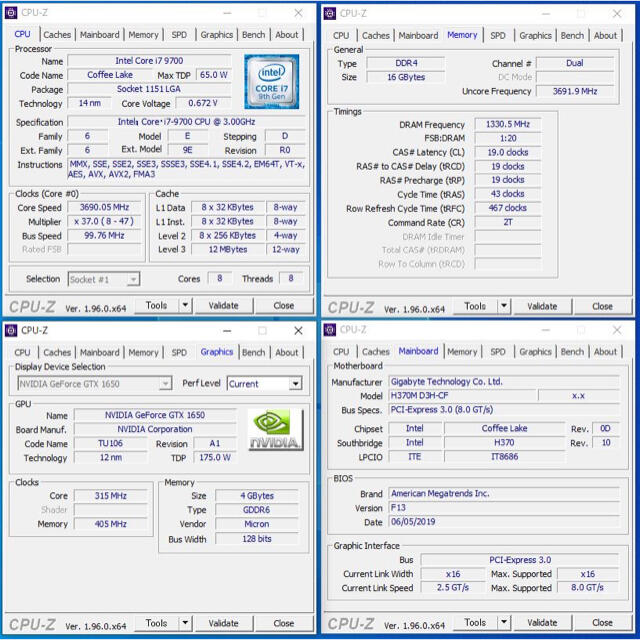Click Validate in Mainboard window
The image size is (640, 640).
542,622
